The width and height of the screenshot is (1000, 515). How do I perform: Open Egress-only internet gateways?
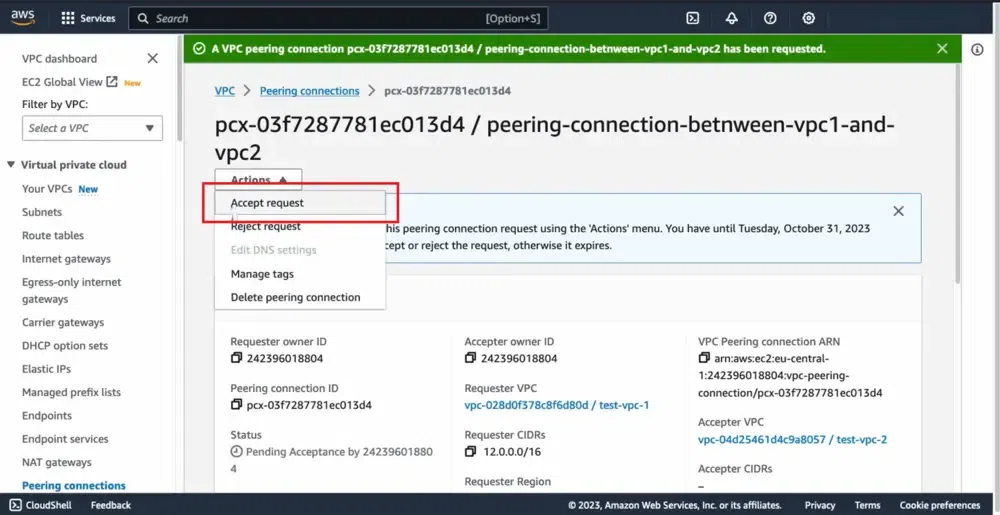pos(71,291)
